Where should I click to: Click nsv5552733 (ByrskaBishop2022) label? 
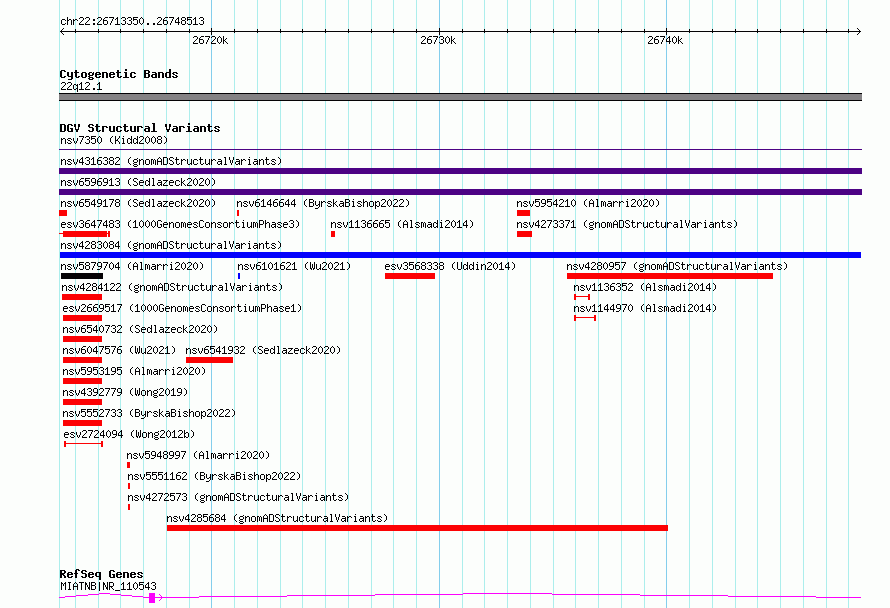tap(149, 413)
